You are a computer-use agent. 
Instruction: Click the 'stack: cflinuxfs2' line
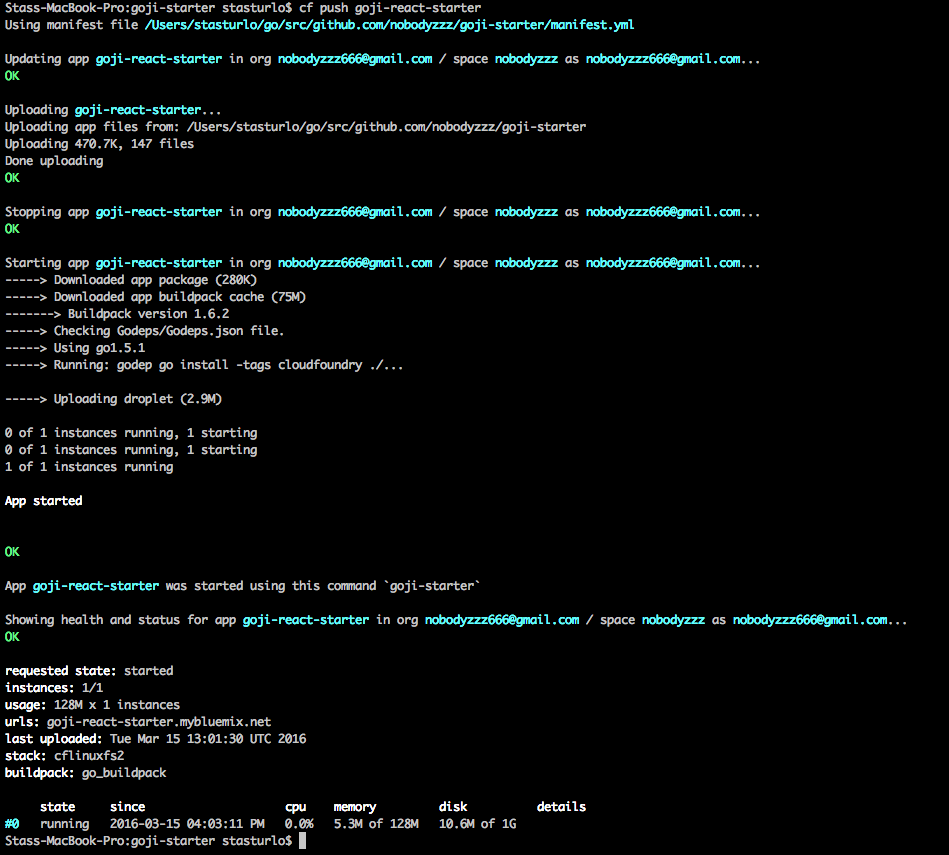point(65,755)
